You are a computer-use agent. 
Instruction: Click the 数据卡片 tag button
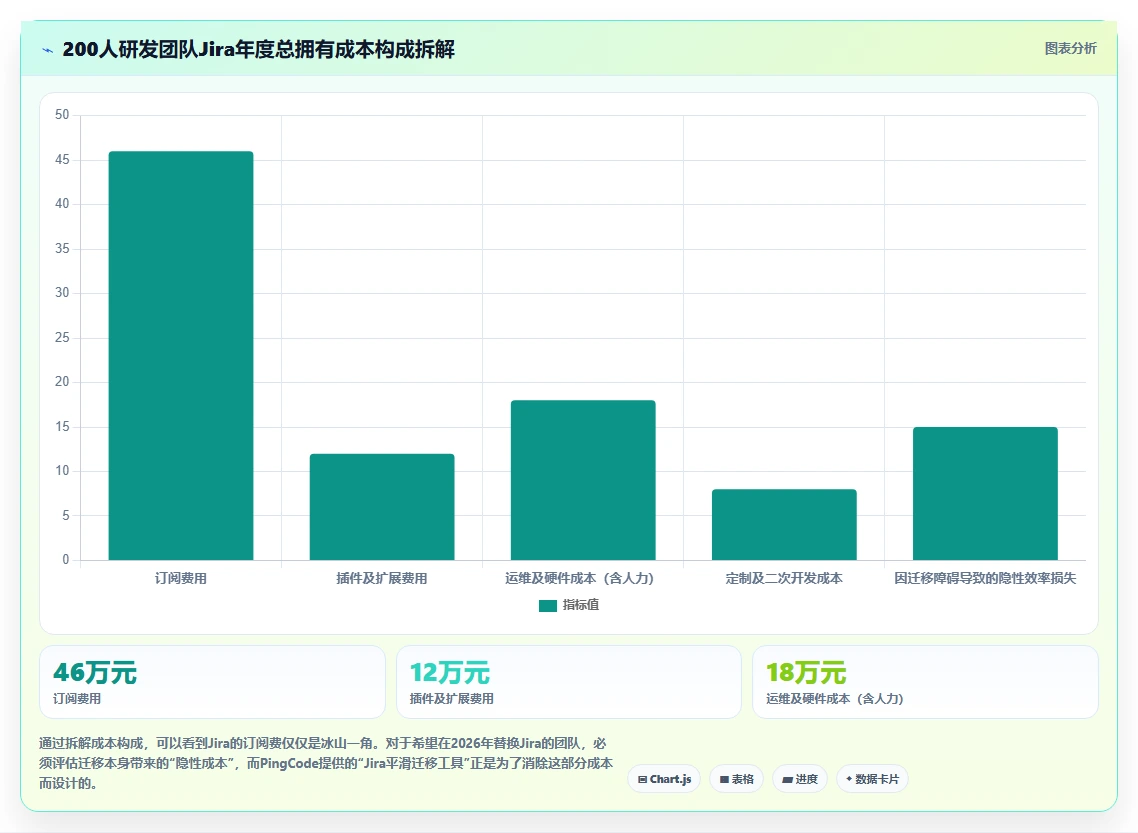[872, 779]
